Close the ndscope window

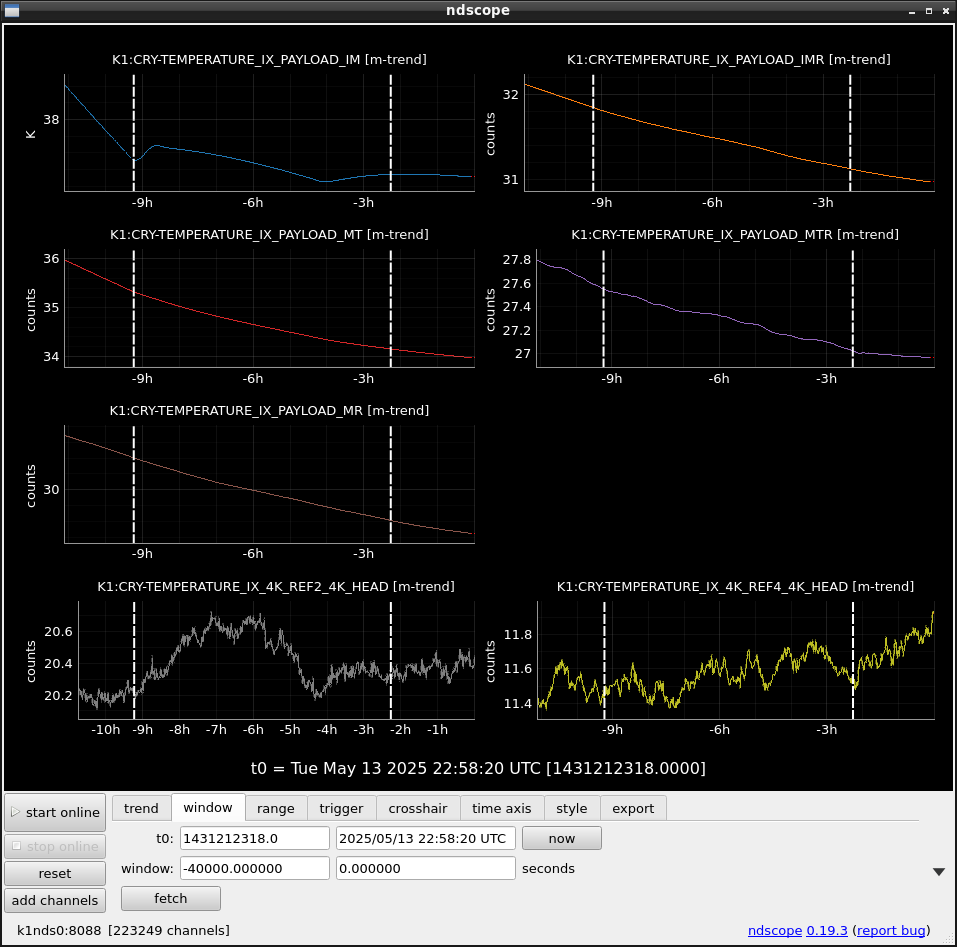coord(946,11)
